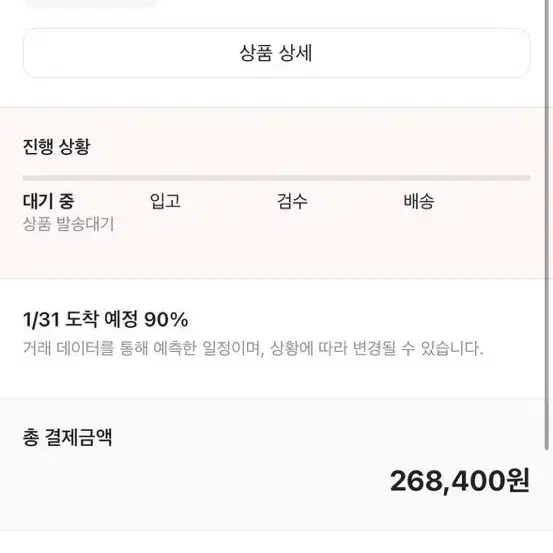Open the 상품 상세 product details button

[276, 53]
